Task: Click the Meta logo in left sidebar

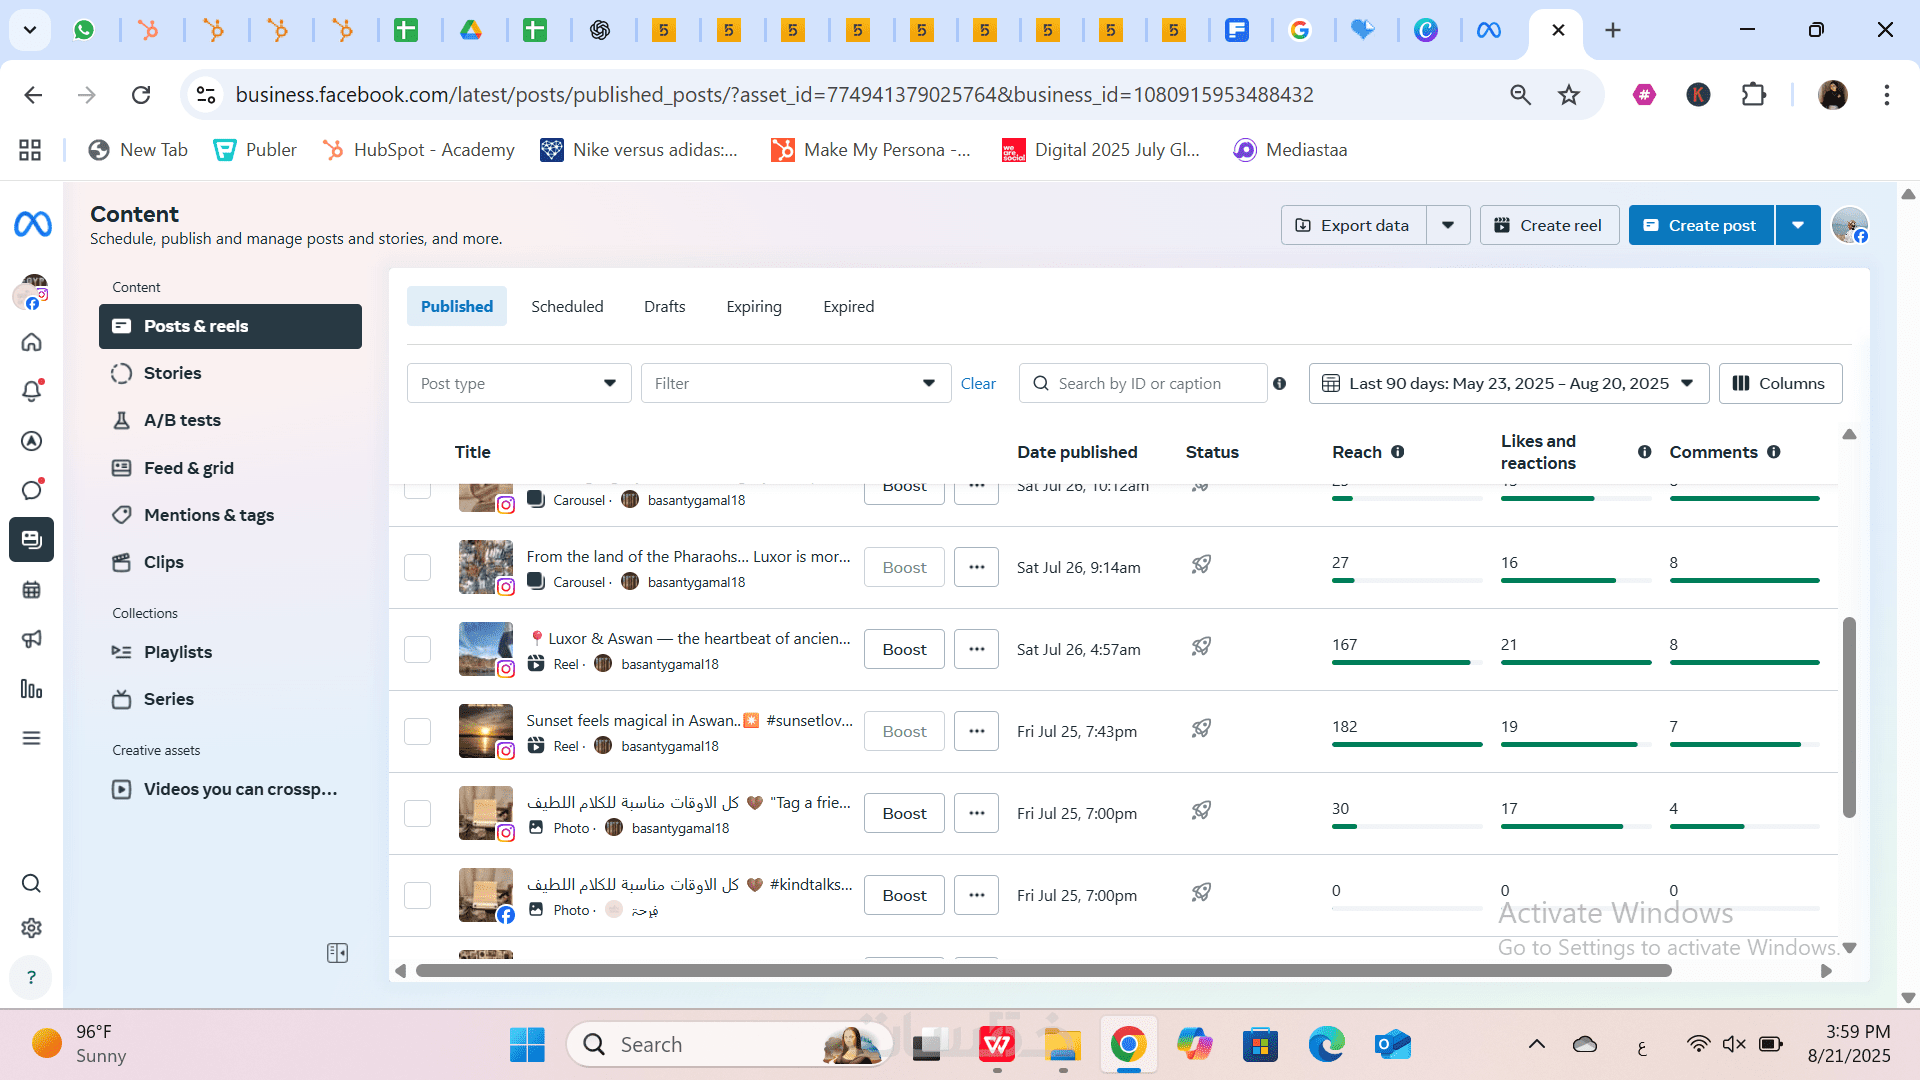Action: pos(32,224)
